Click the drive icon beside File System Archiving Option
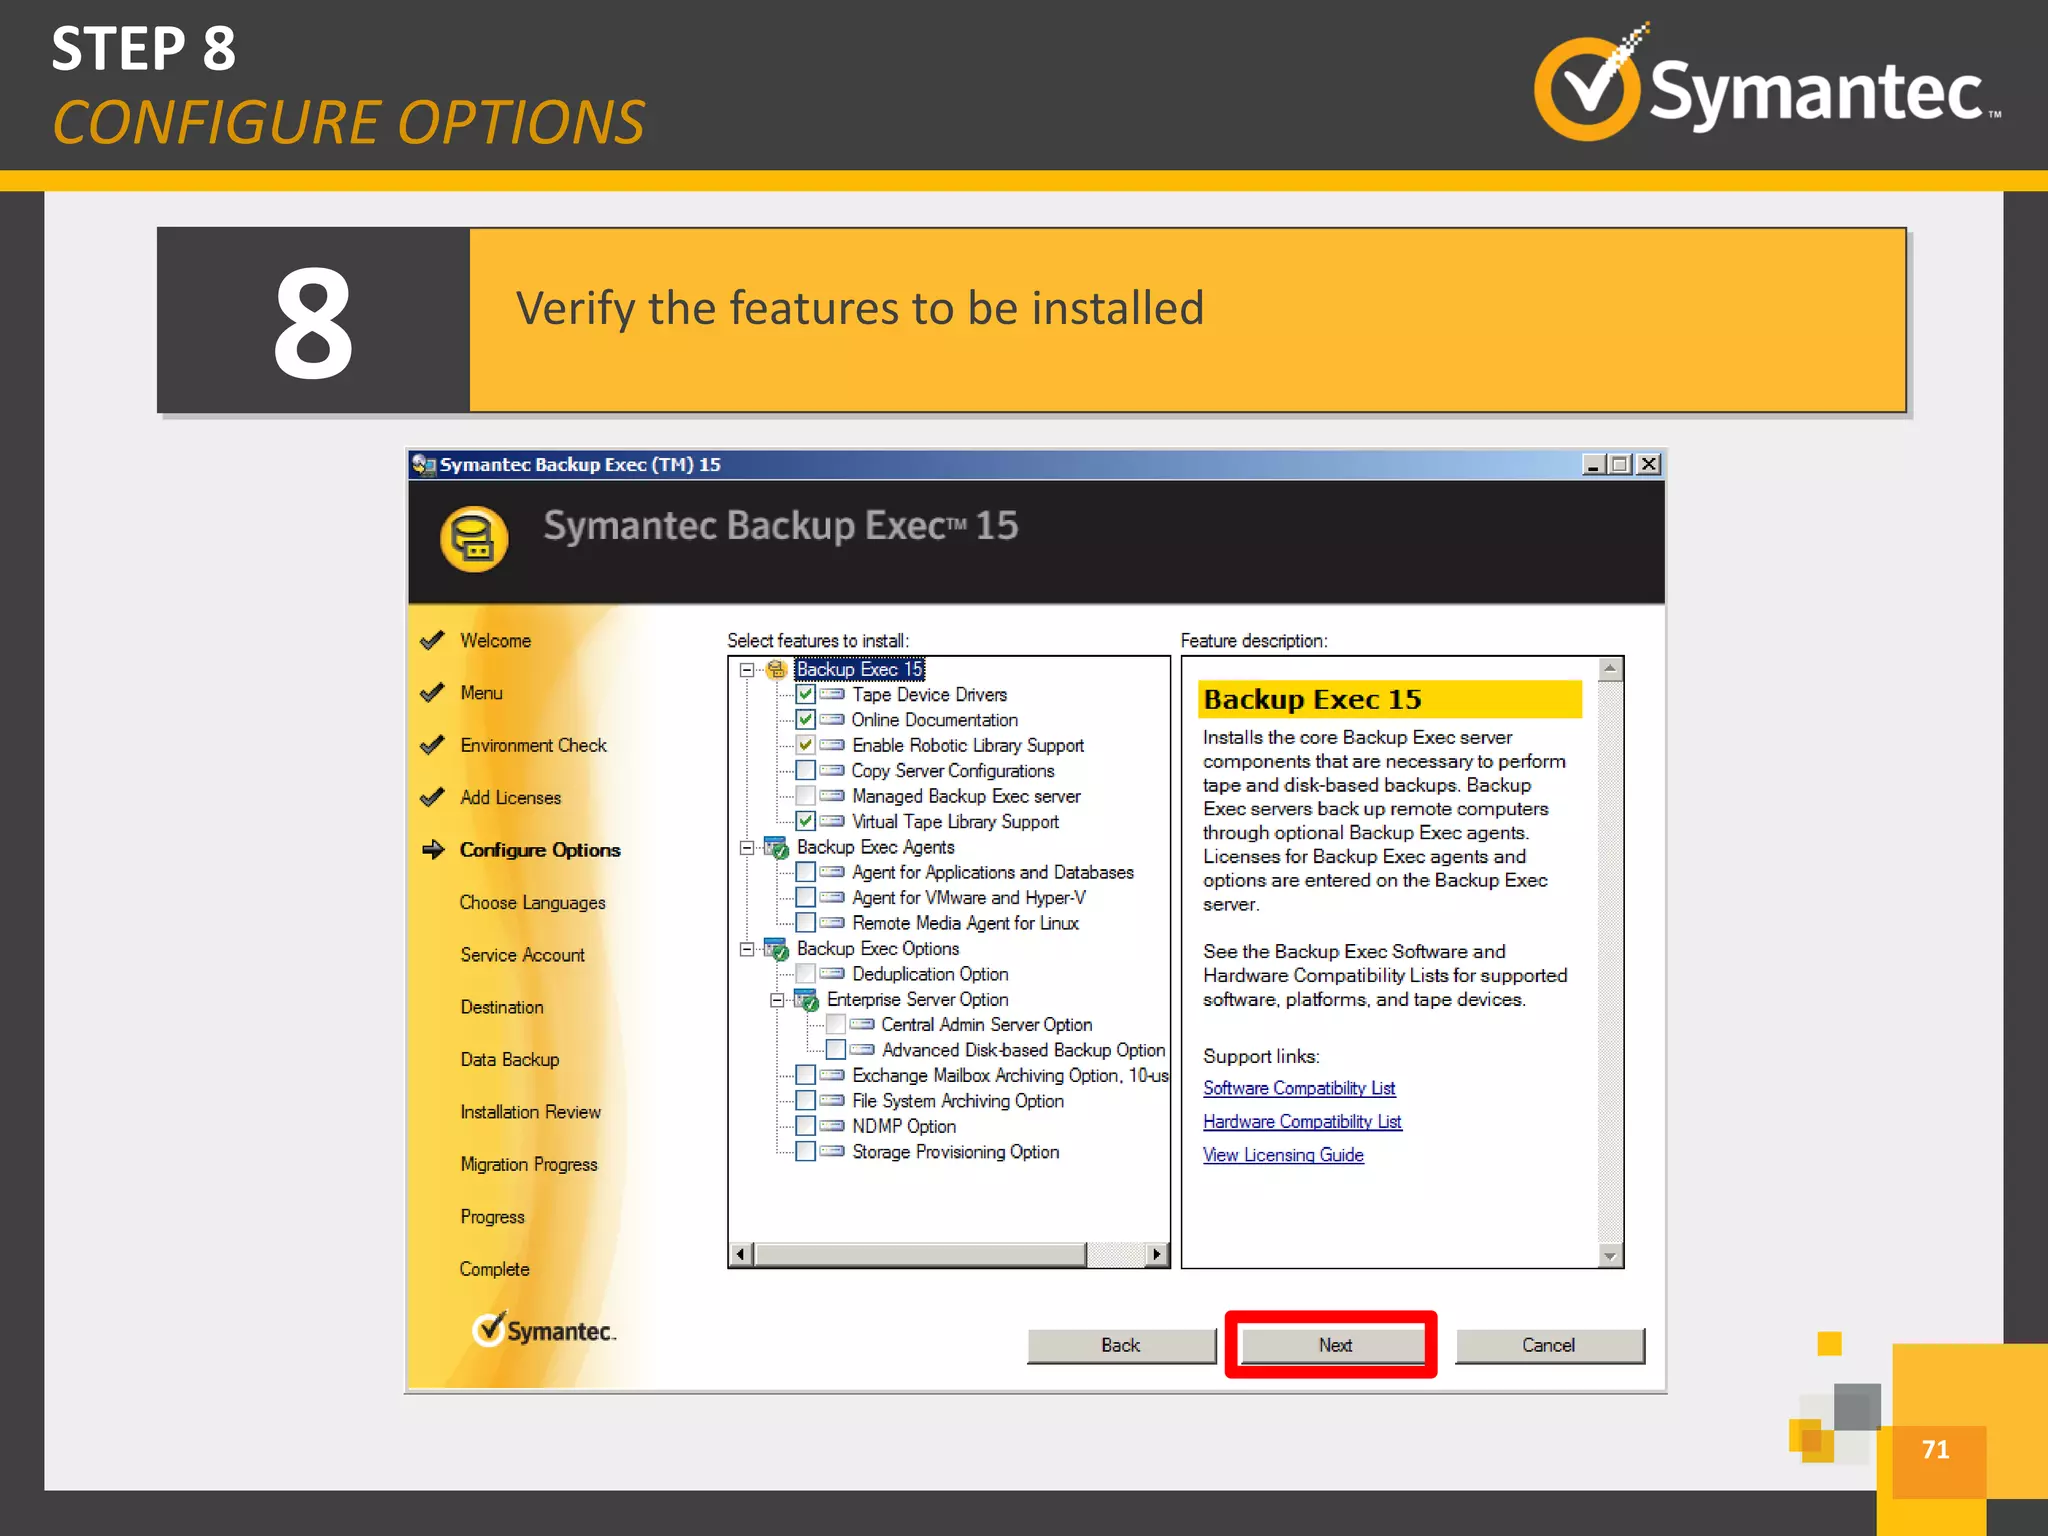Viewport: 2048px width, 1536px height. coord(832,1101)
